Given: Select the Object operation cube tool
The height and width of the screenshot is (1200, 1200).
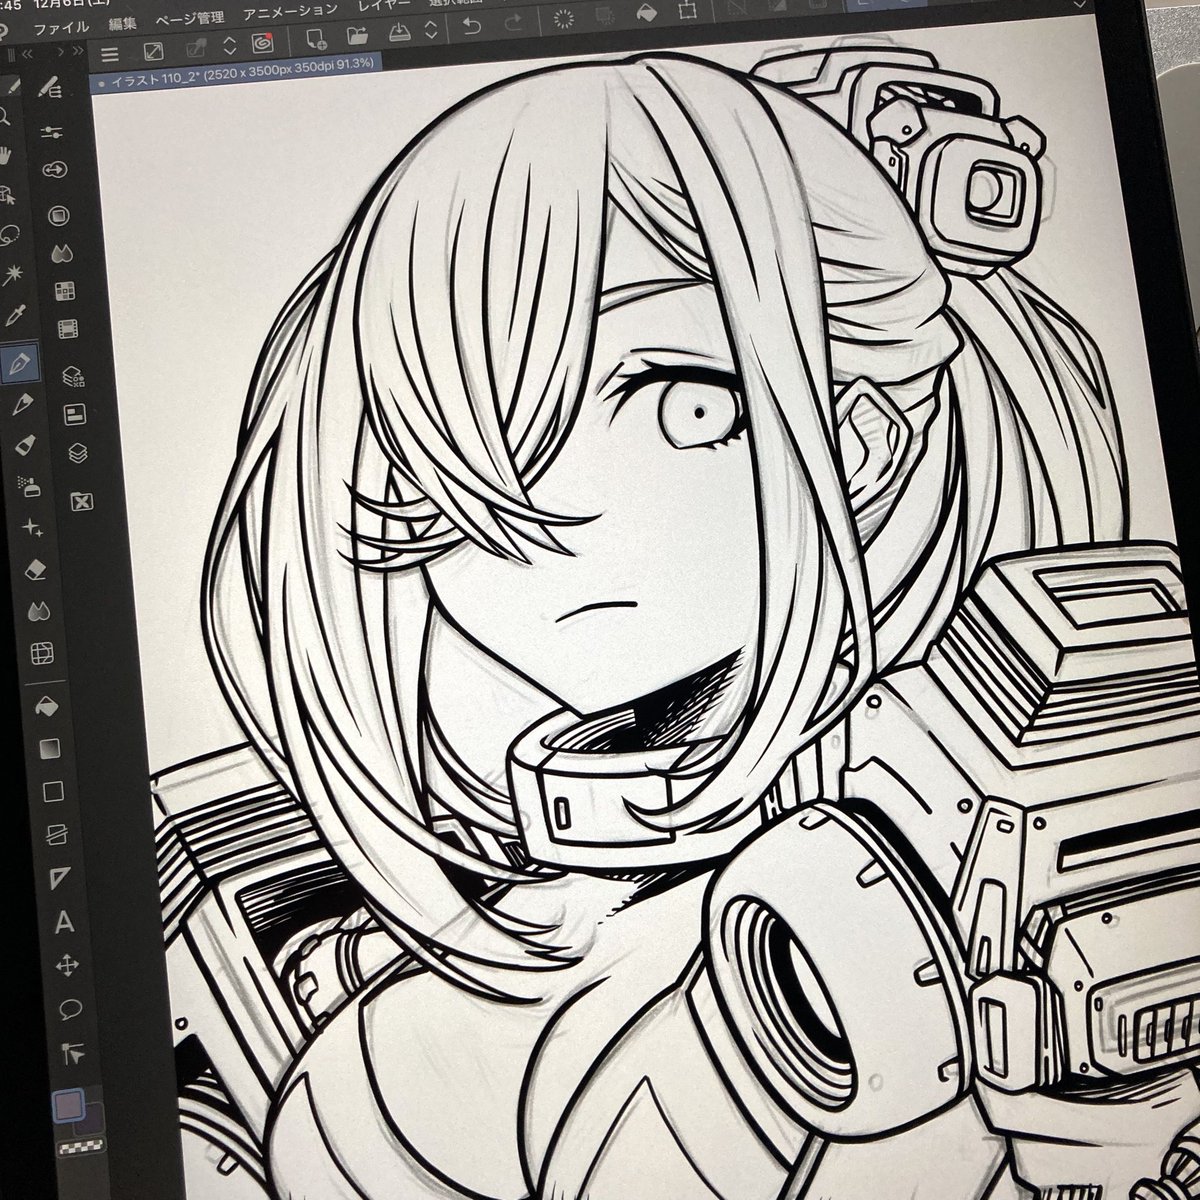Looking at the screenshot, I should pyautogui.click(x=6, y=194).
